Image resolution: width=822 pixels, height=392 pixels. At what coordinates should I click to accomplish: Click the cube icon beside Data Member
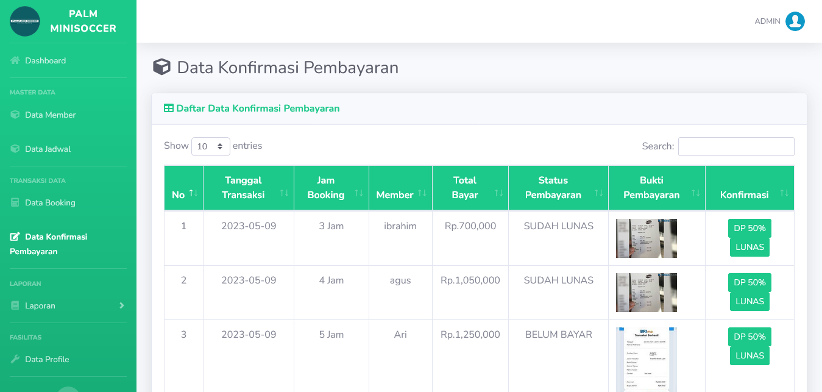15,115
